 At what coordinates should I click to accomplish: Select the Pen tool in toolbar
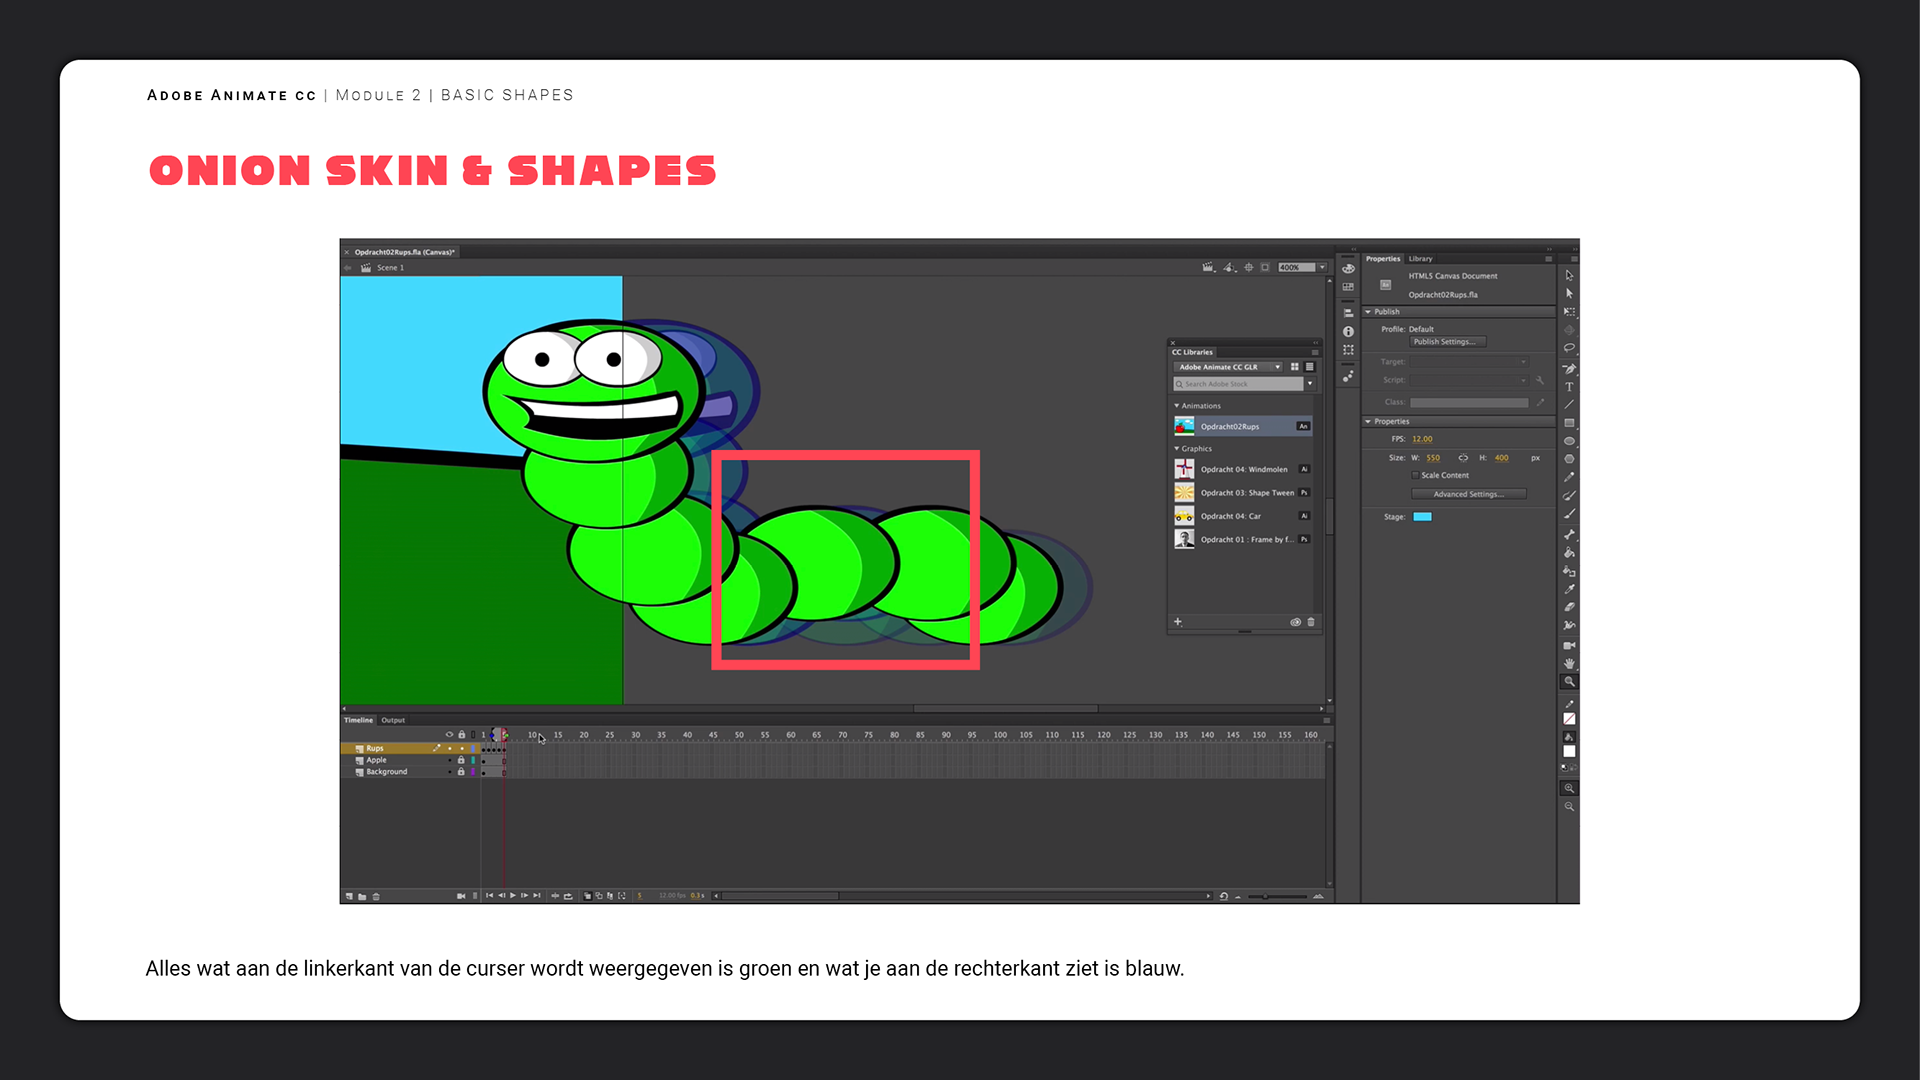coord(1569,369)
